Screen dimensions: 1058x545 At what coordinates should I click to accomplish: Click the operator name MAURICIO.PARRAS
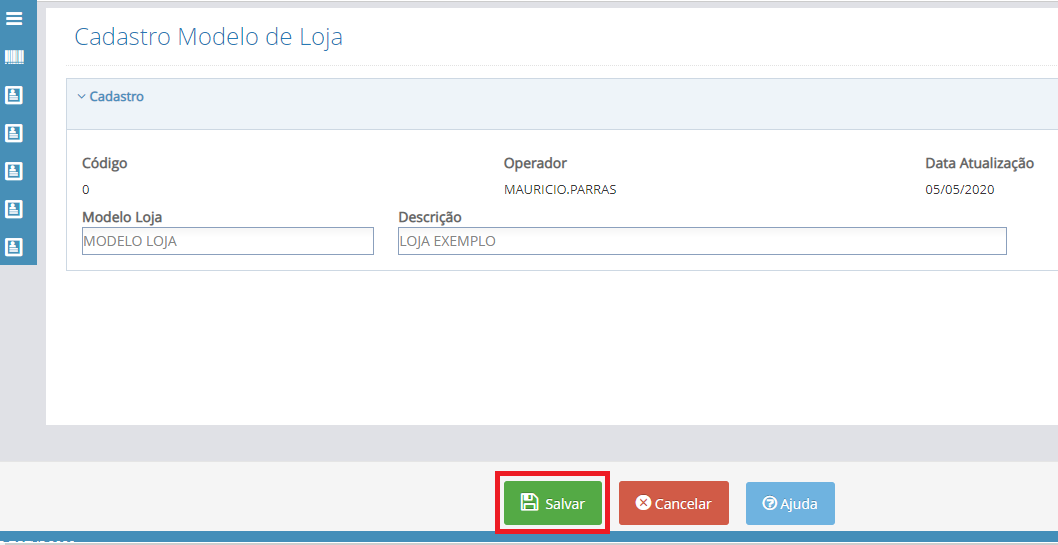(560, 190)
